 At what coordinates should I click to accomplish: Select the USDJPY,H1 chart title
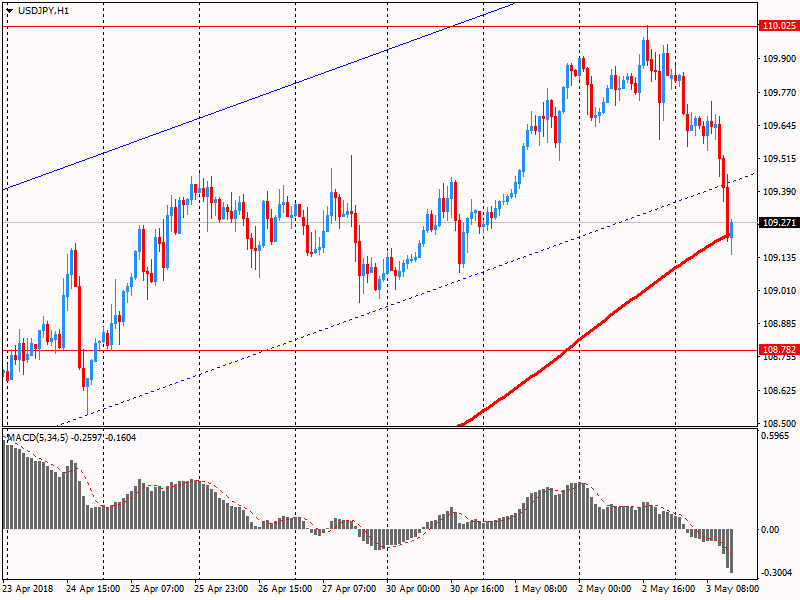tap(43, 11)
